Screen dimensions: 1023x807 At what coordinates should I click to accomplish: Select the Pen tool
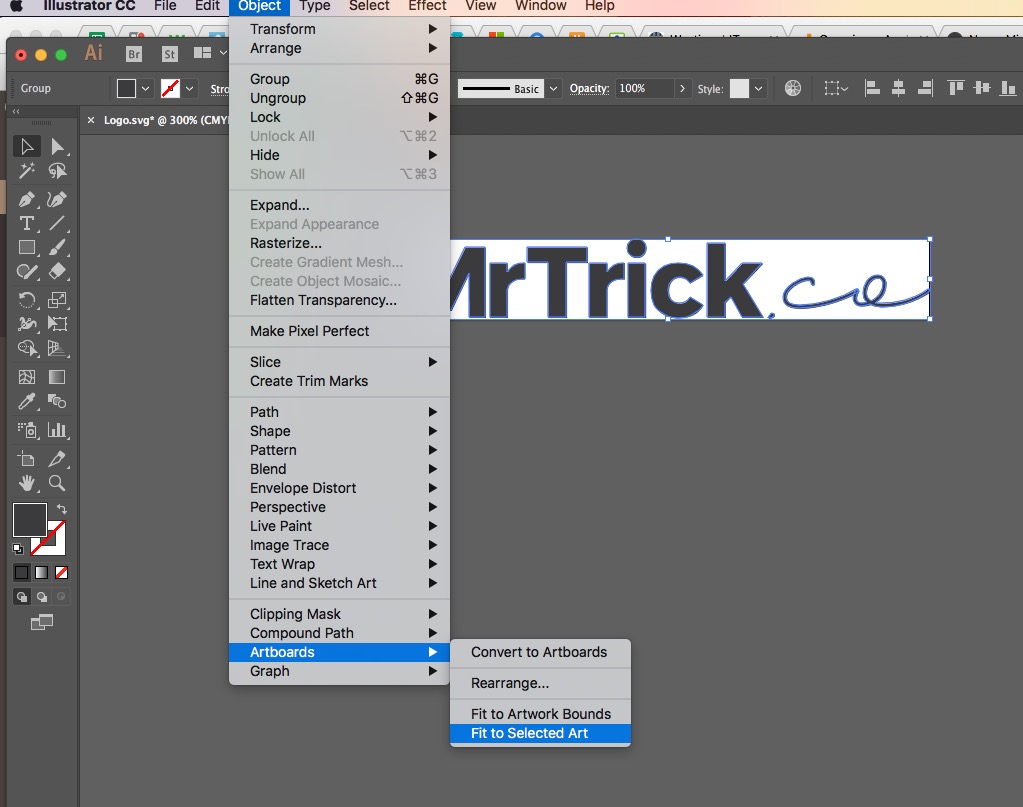[x=26, y=198]
